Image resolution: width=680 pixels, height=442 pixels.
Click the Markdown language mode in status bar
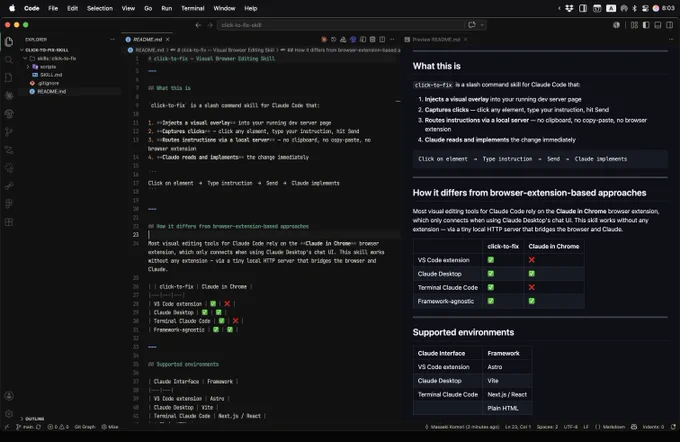pos(614,427)
